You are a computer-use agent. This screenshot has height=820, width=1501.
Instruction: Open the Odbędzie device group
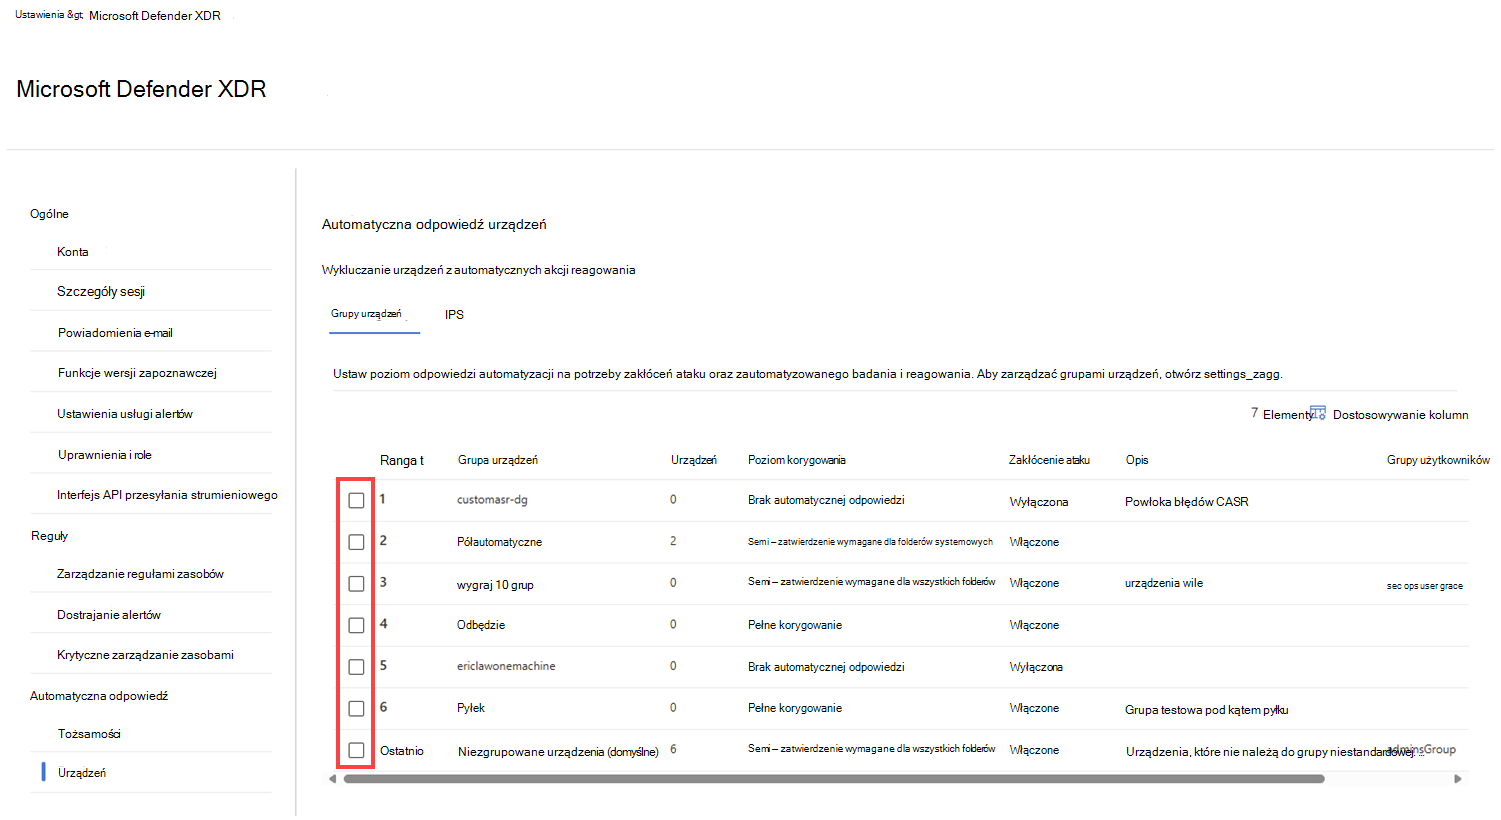(481, 625)
